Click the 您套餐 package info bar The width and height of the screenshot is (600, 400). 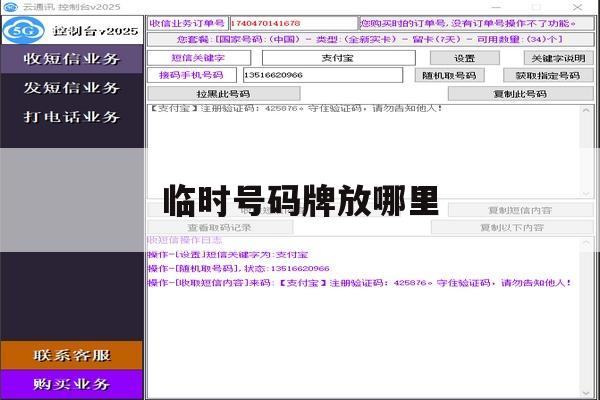[370, 39]
